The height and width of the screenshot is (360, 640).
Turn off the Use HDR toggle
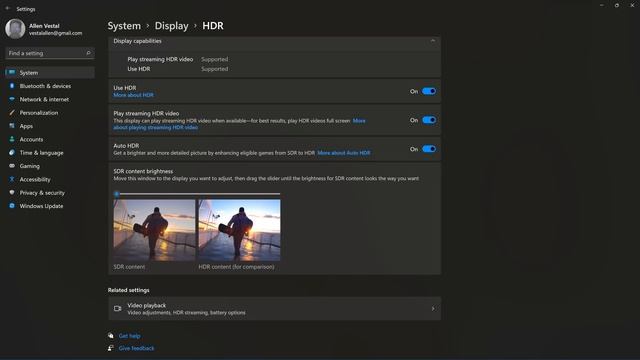(x=429, y=91)
